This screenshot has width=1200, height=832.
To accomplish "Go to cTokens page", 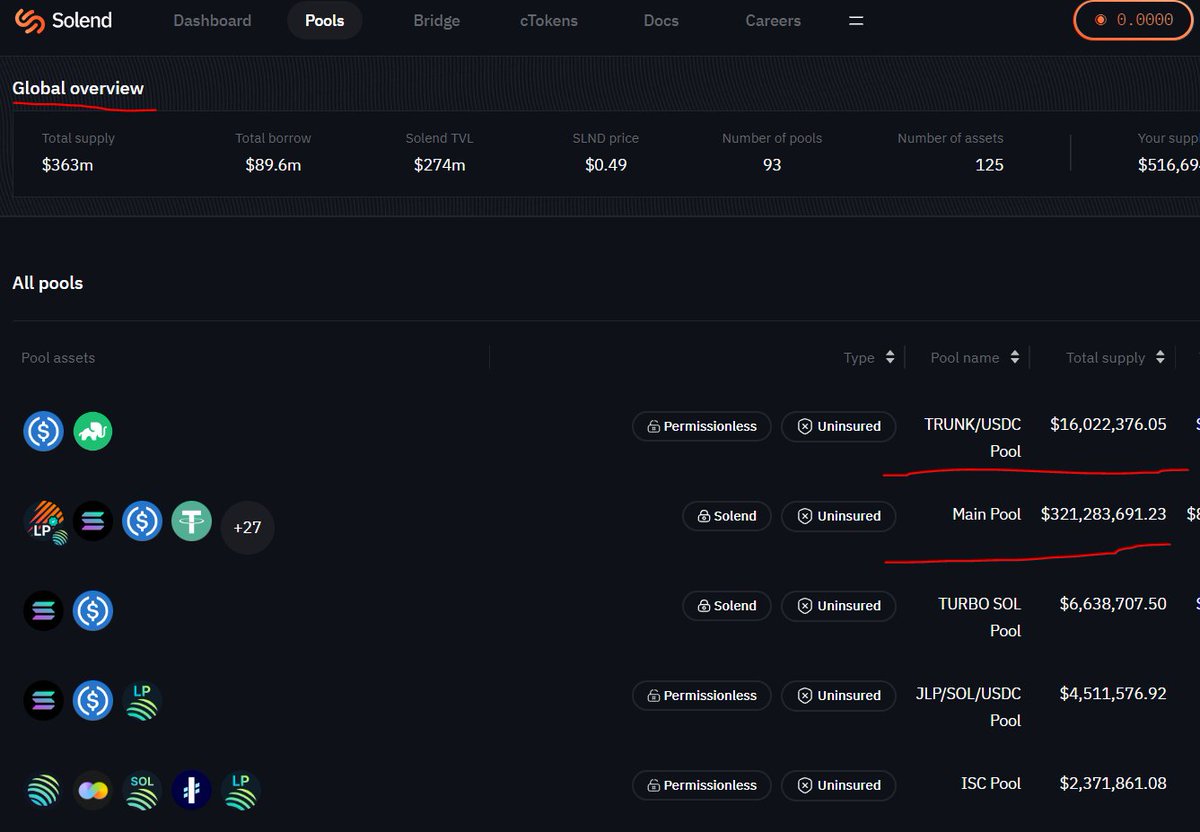I will (549, 20).
